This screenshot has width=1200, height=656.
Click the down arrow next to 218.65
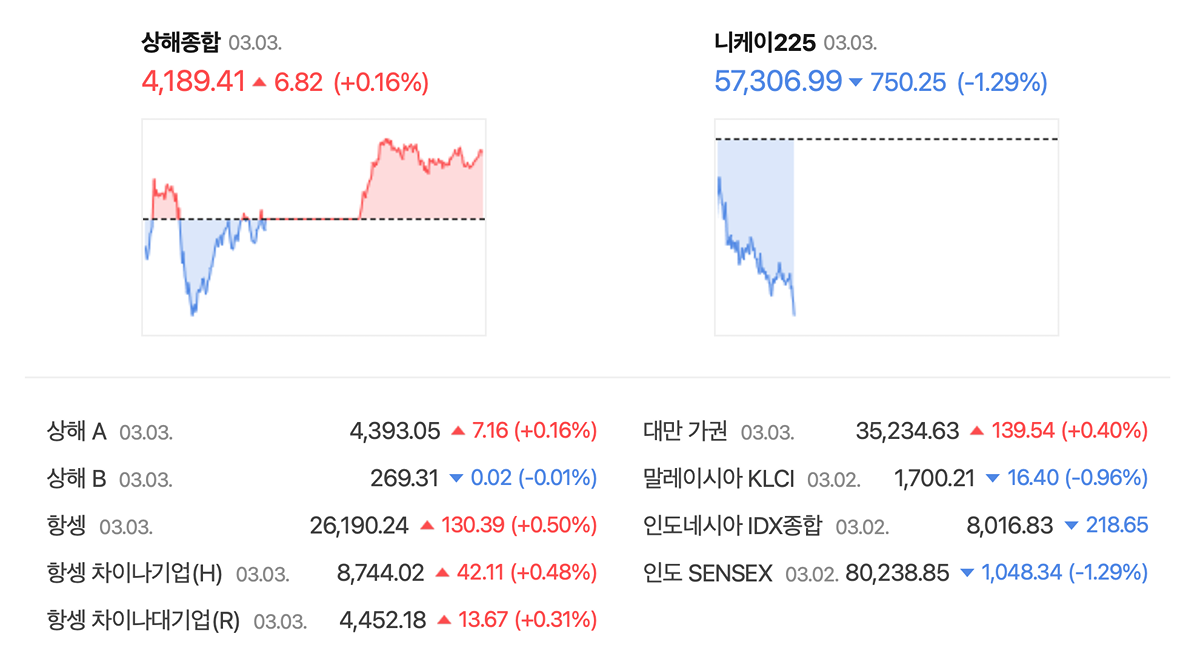click(x=1072, y=525)
